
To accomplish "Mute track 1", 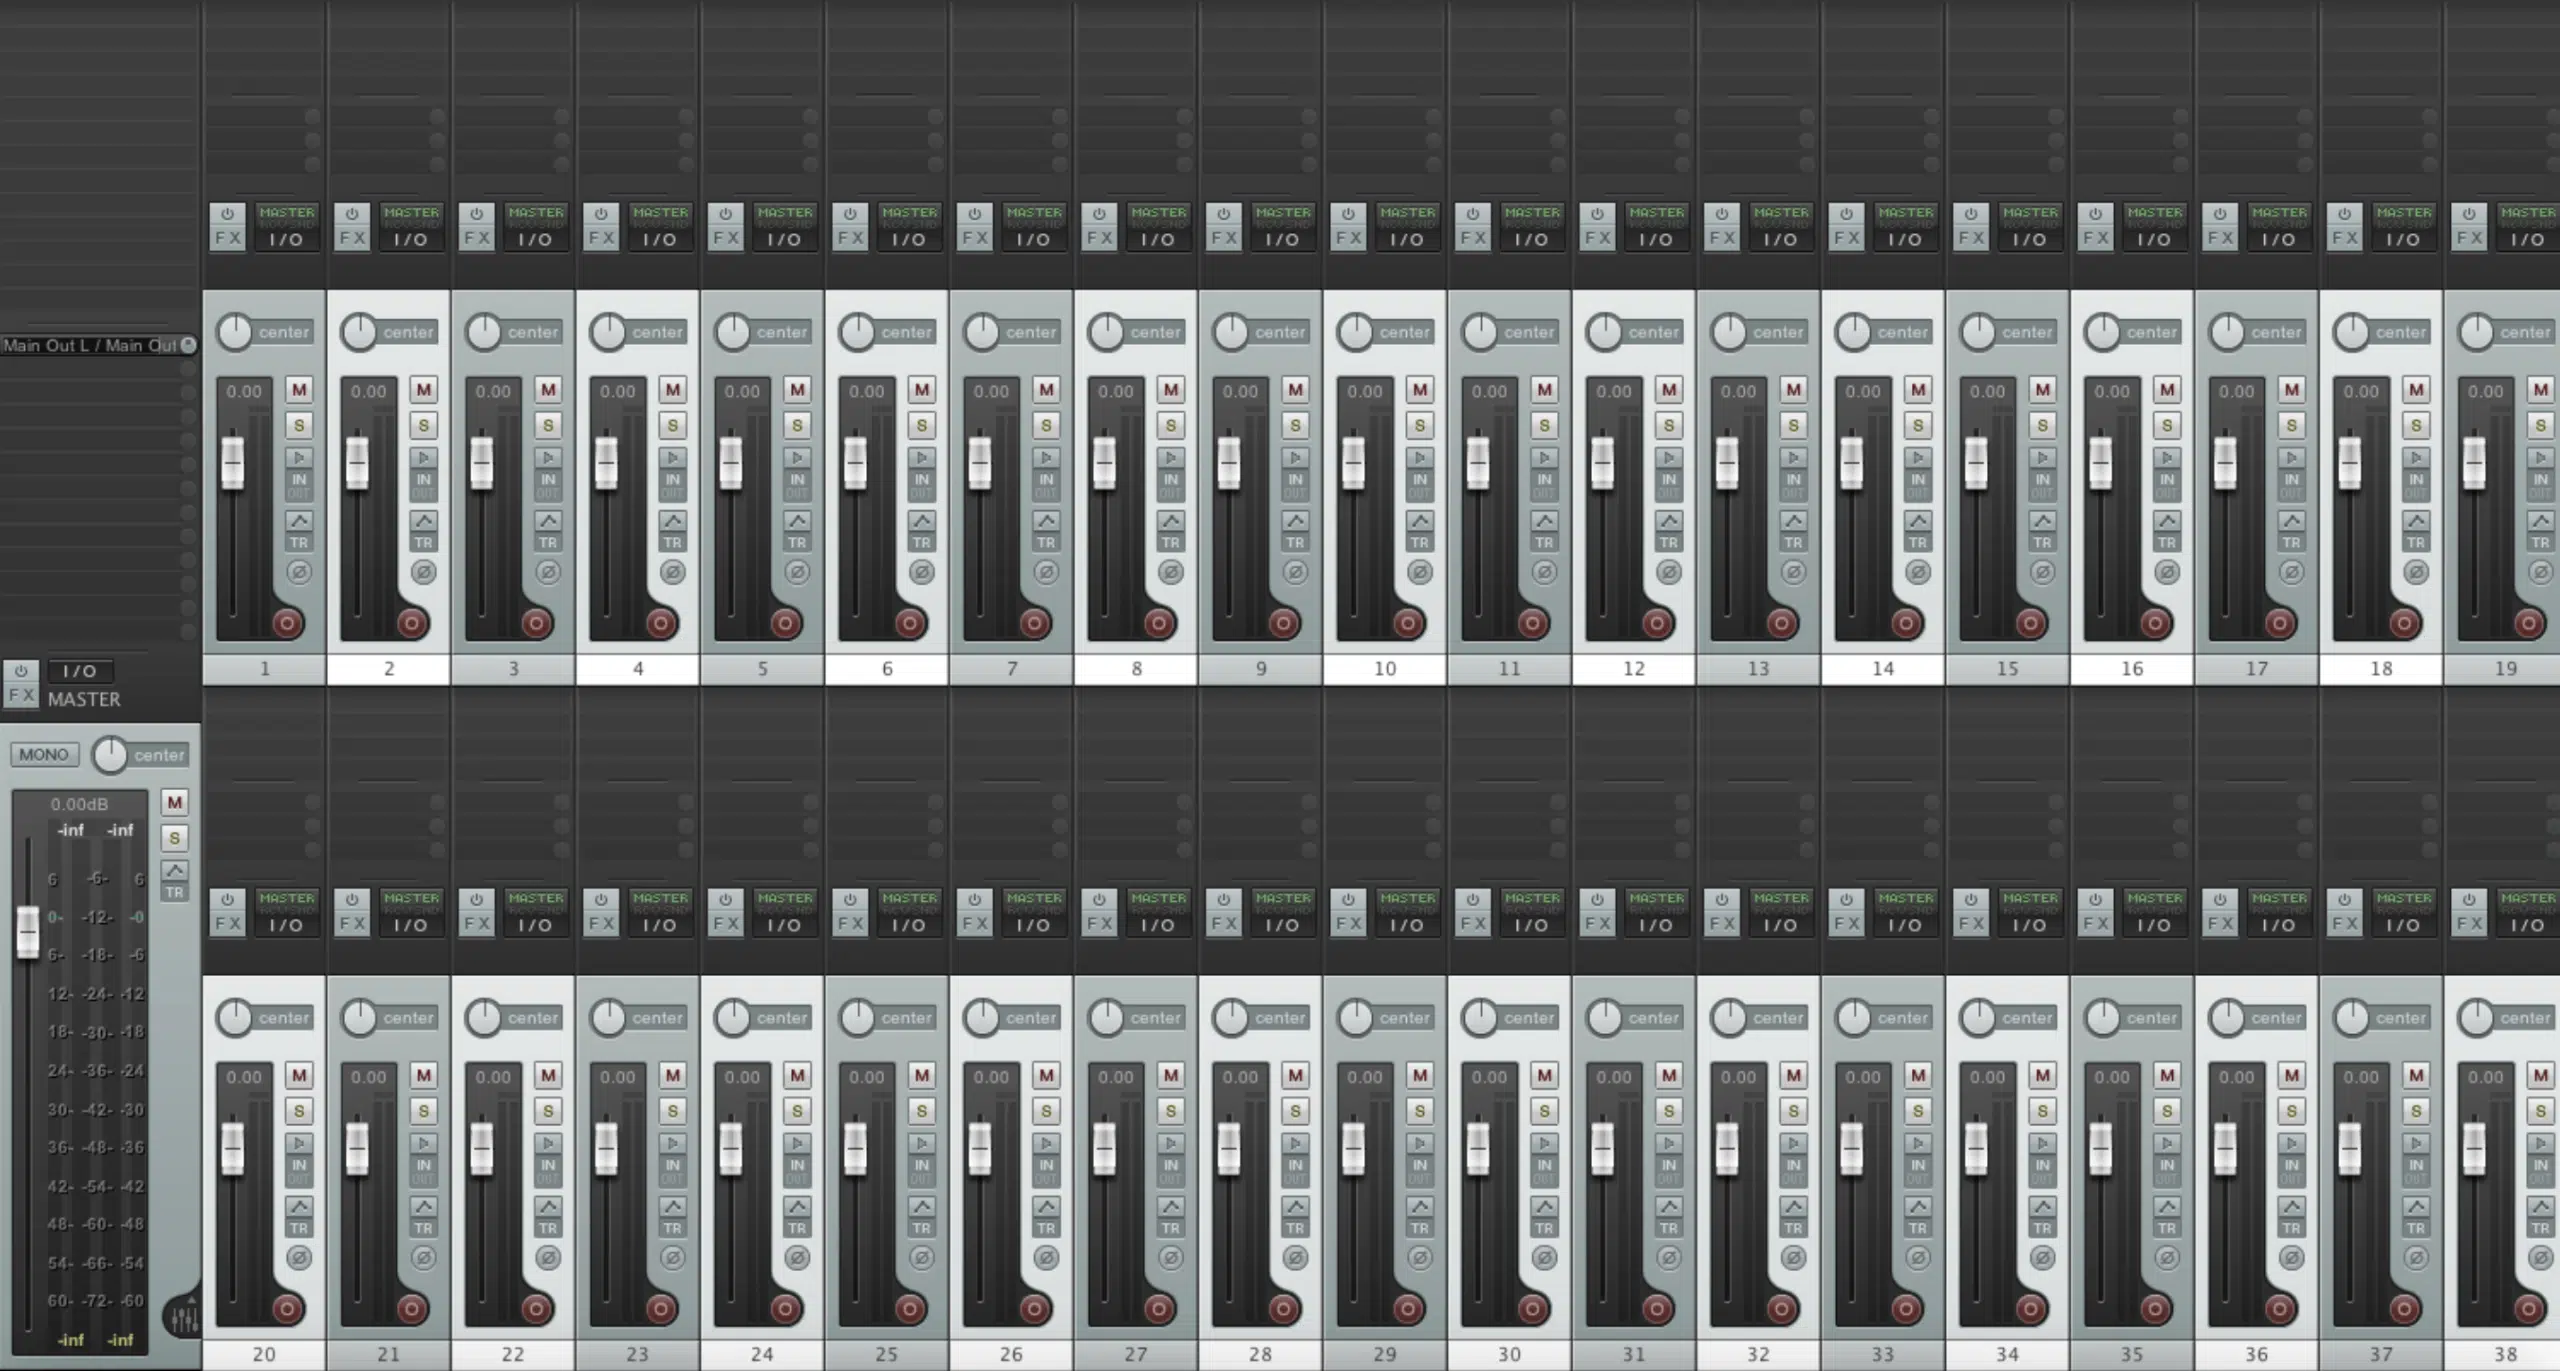I will click(x=299, y=389).
